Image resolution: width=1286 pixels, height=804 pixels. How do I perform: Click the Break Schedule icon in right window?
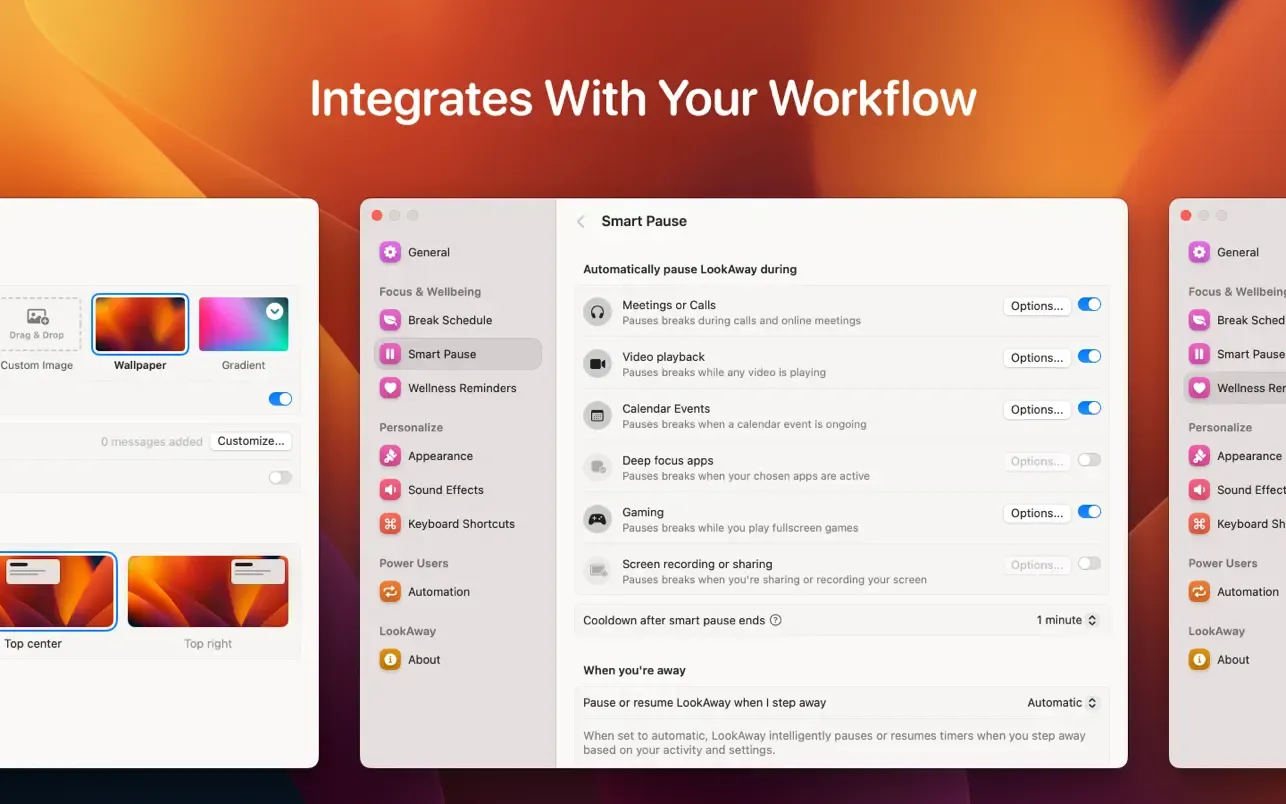point(1199,320)
